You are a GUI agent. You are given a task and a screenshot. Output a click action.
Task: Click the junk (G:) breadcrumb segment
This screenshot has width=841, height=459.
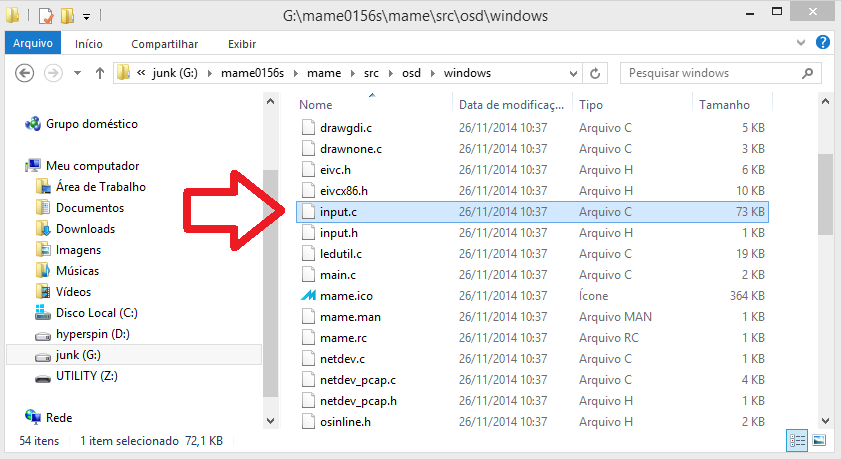coord(175,73)
